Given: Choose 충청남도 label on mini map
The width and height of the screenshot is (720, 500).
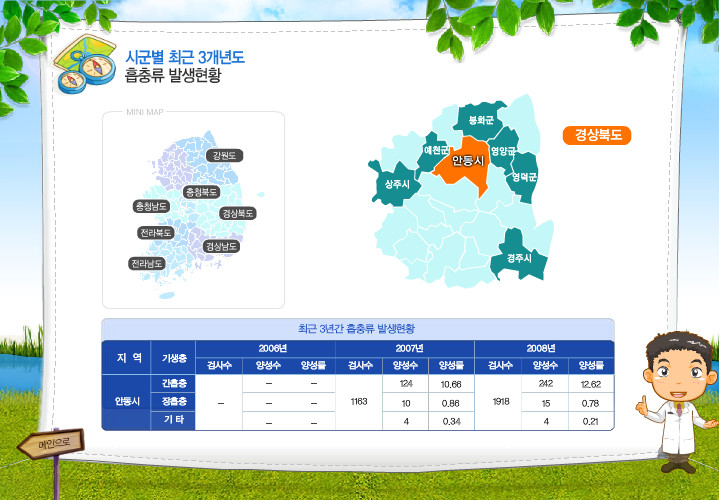Looking at the screenshot, I should coord(151,206).
